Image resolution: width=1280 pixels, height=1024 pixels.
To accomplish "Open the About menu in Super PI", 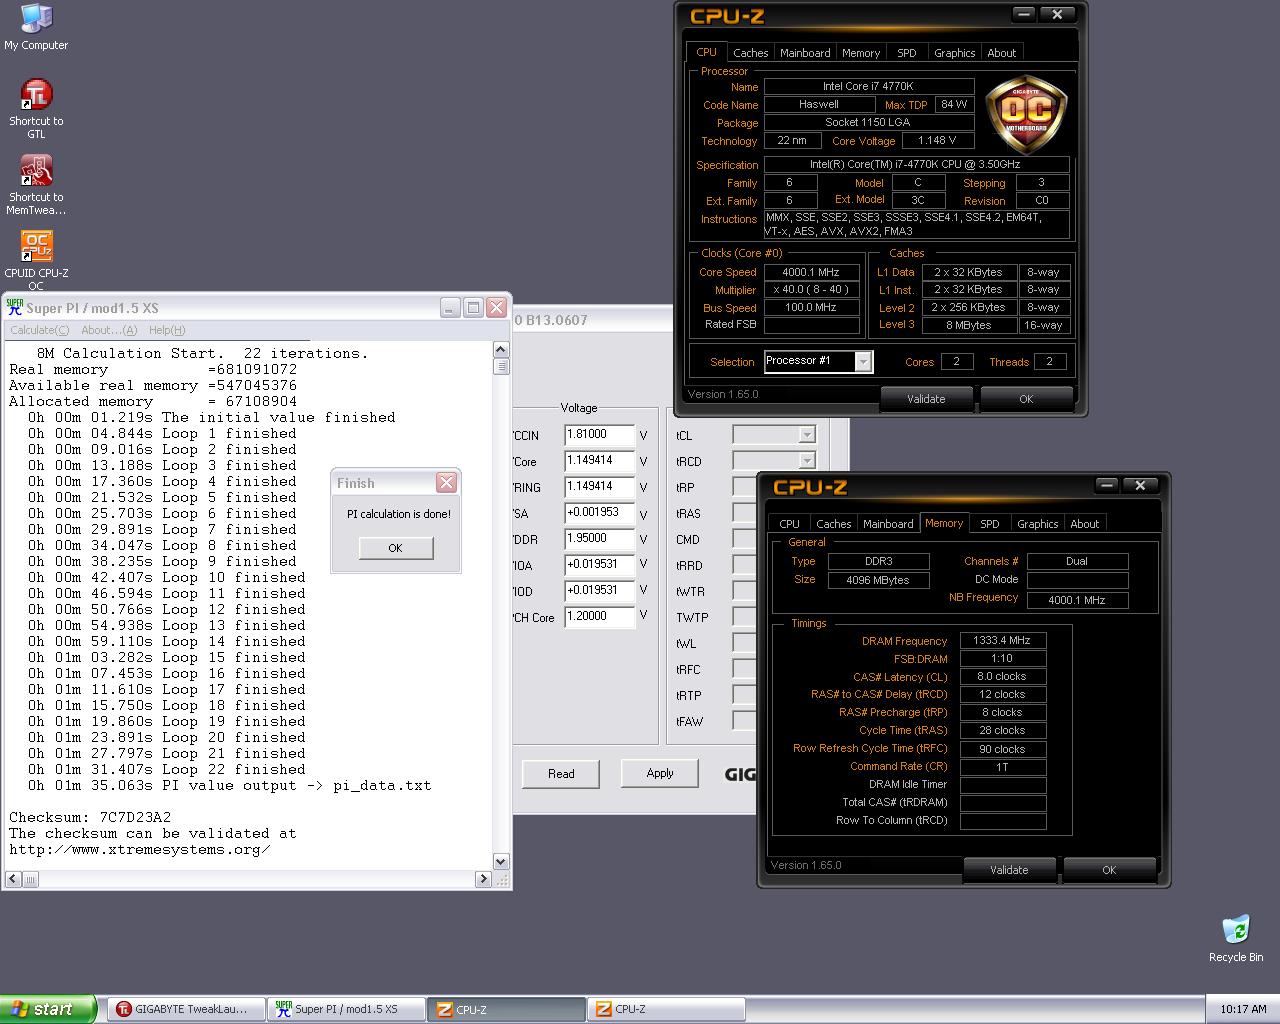I will click(x=109, y=330).
